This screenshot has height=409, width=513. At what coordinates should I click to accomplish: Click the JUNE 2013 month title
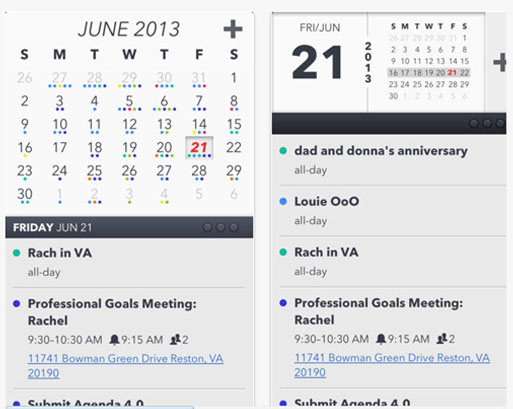129,29
